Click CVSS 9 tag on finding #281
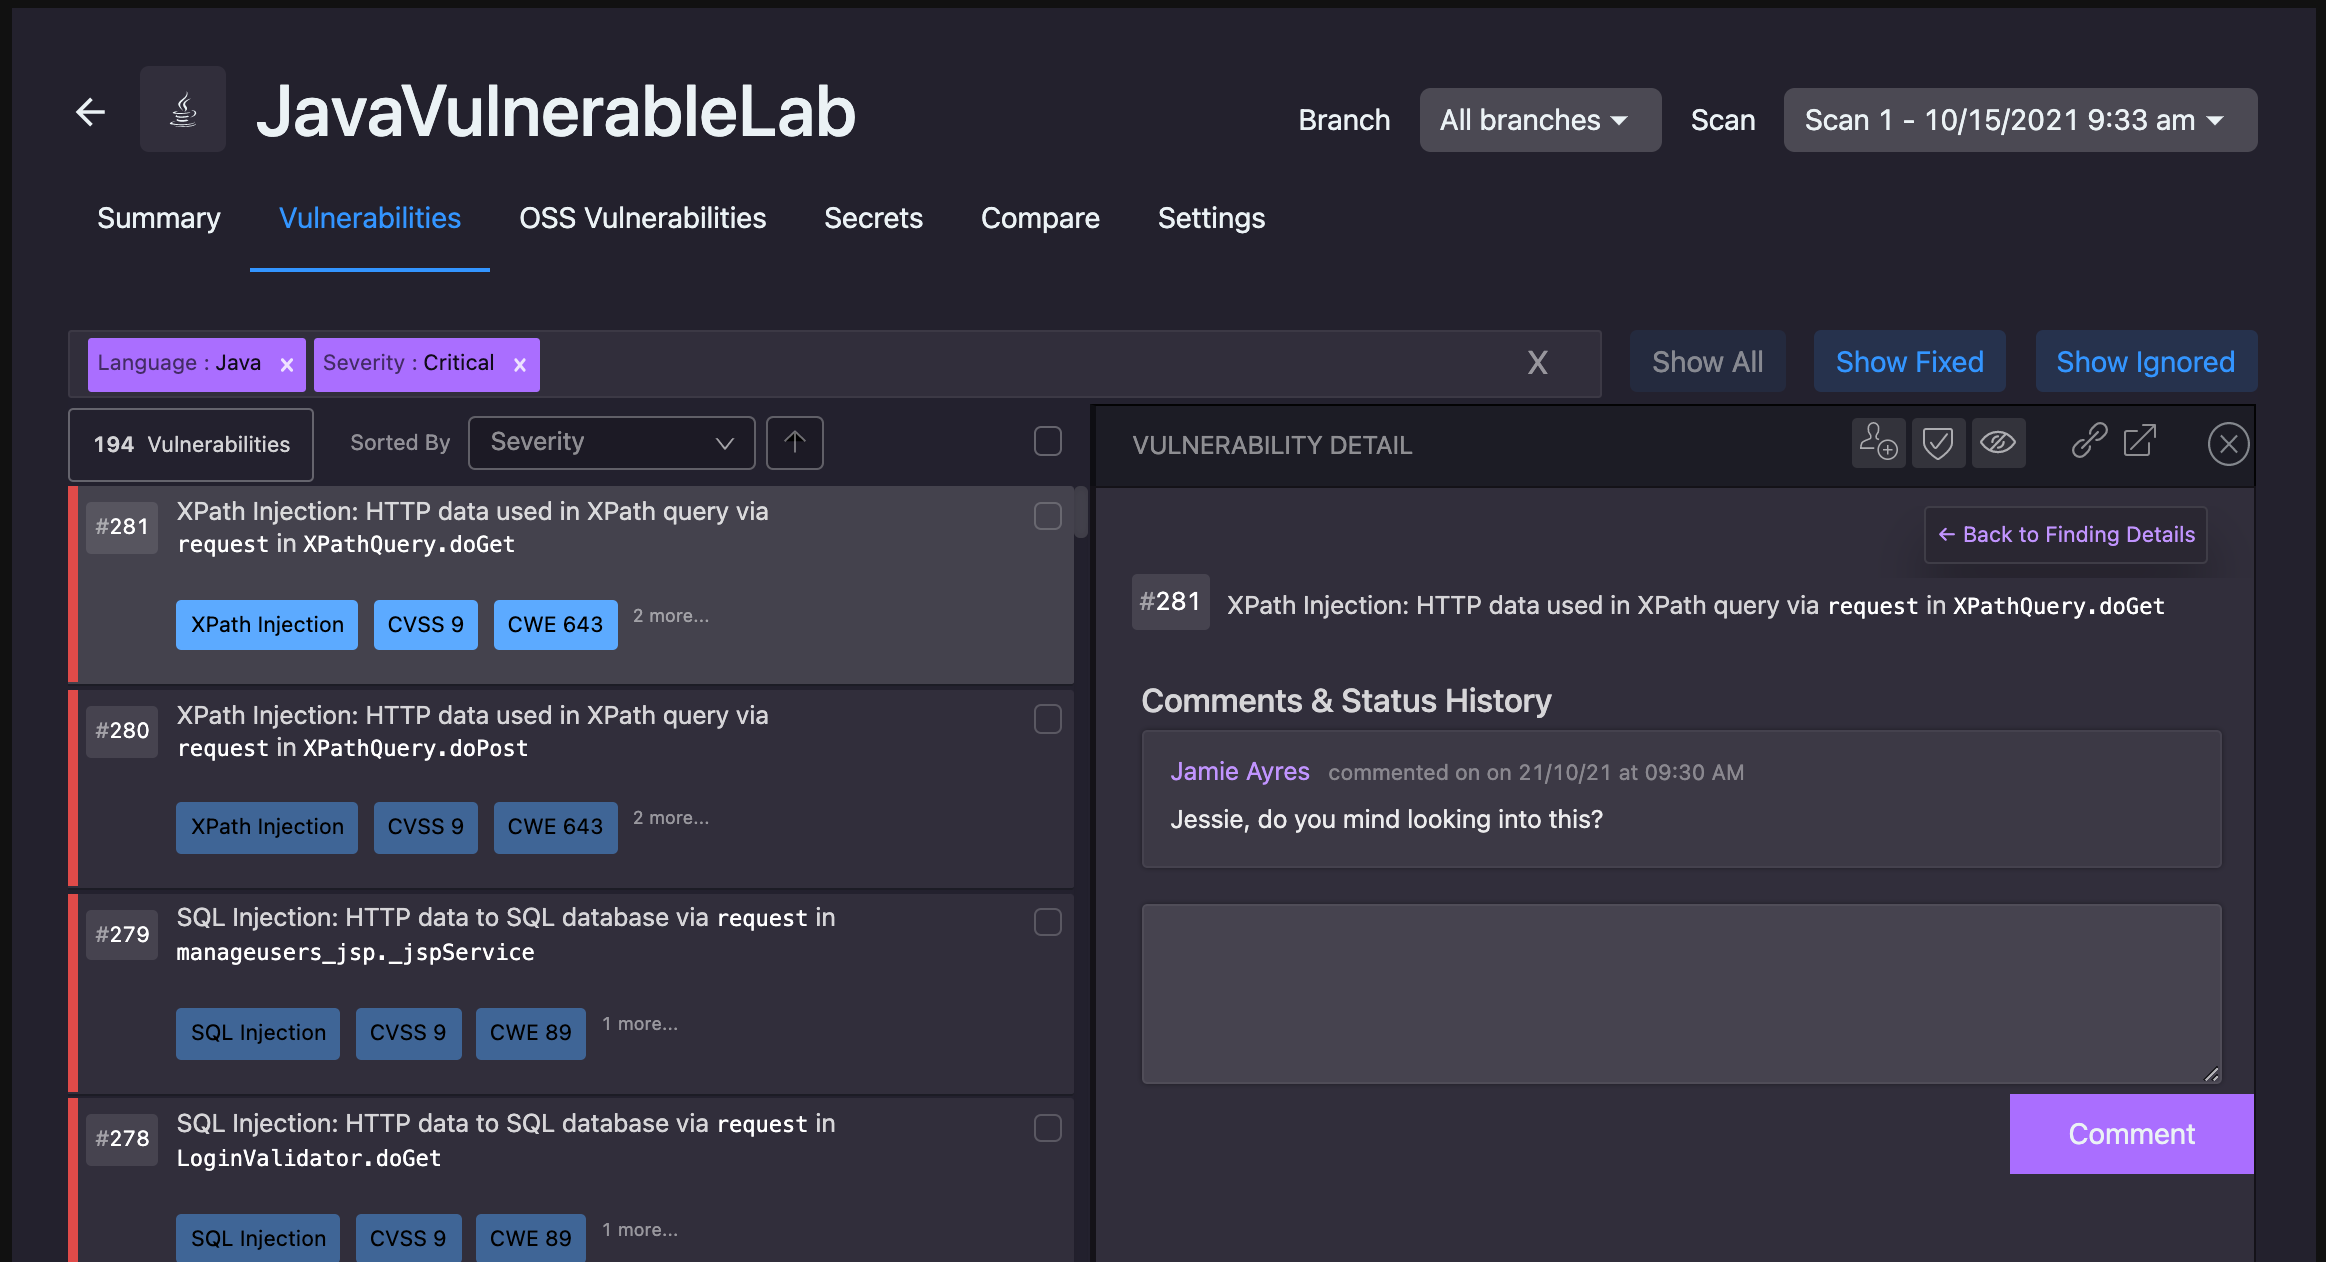2326x1262 pixels. coord(426,625)
